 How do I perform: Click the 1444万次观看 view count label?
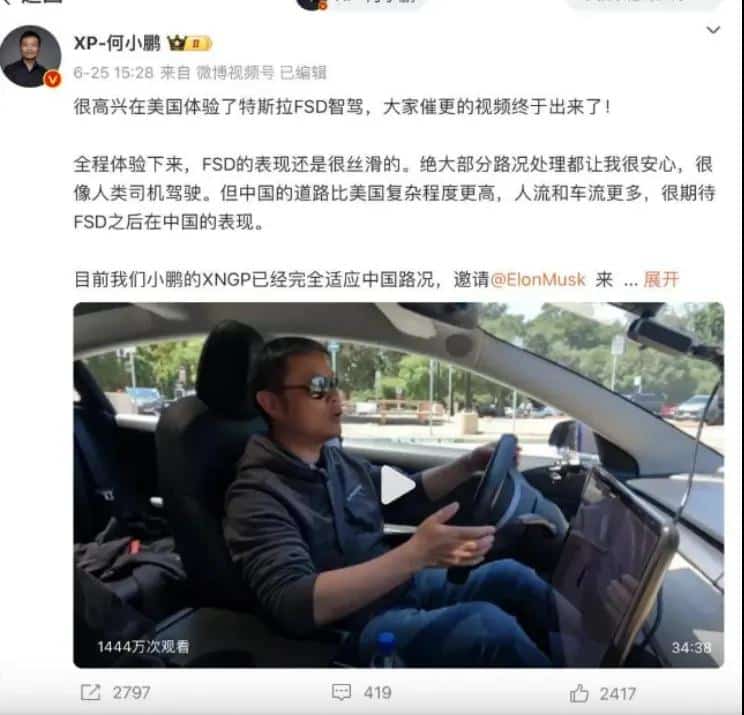point(143,647)
